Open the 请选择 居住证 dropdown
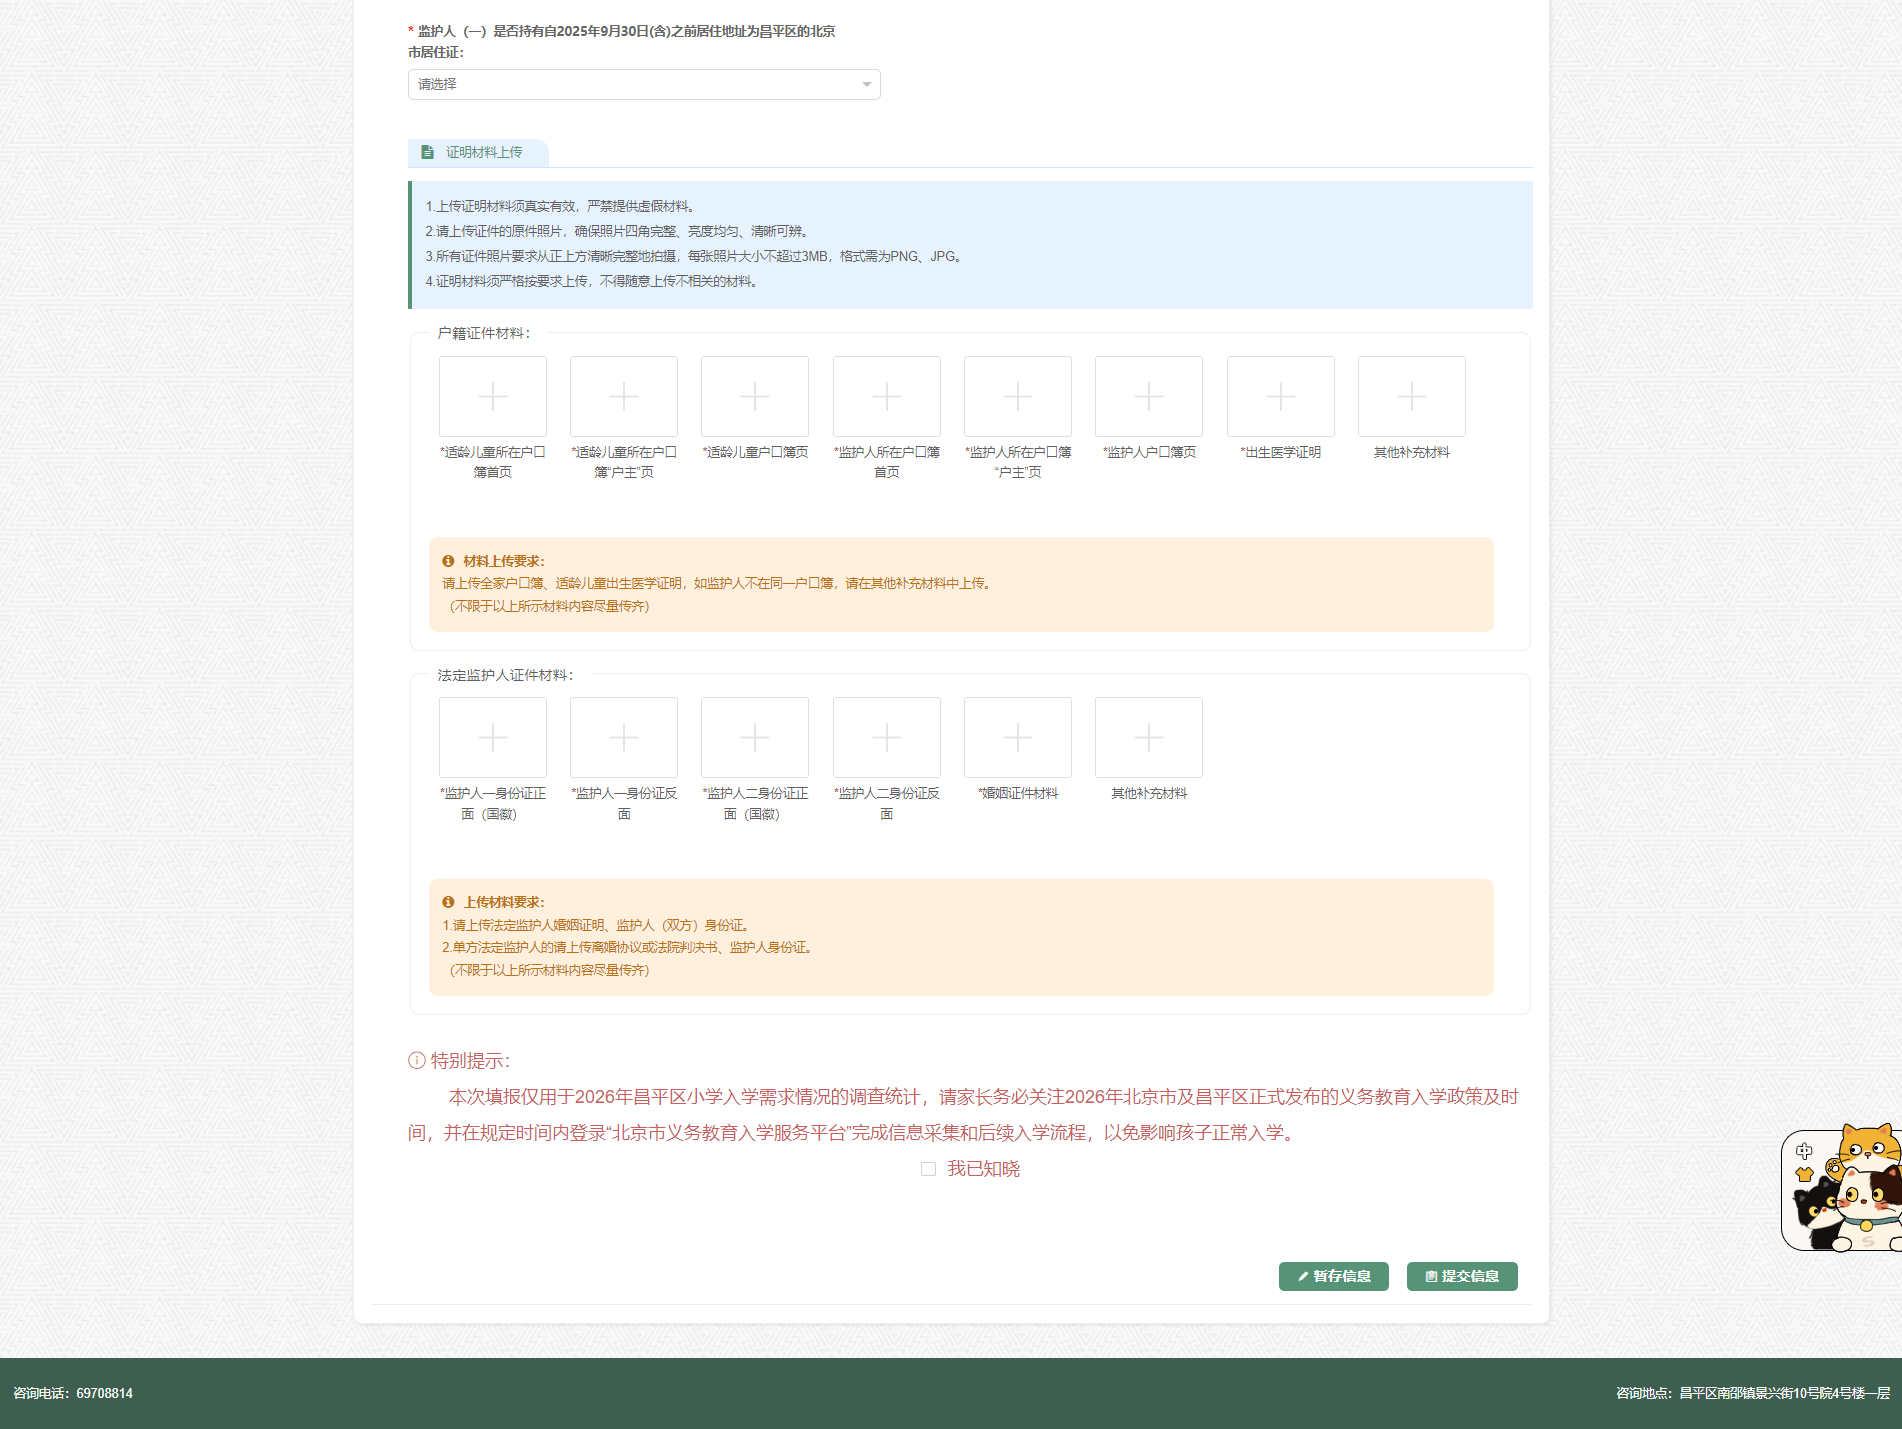 click(x=643, y=85)
